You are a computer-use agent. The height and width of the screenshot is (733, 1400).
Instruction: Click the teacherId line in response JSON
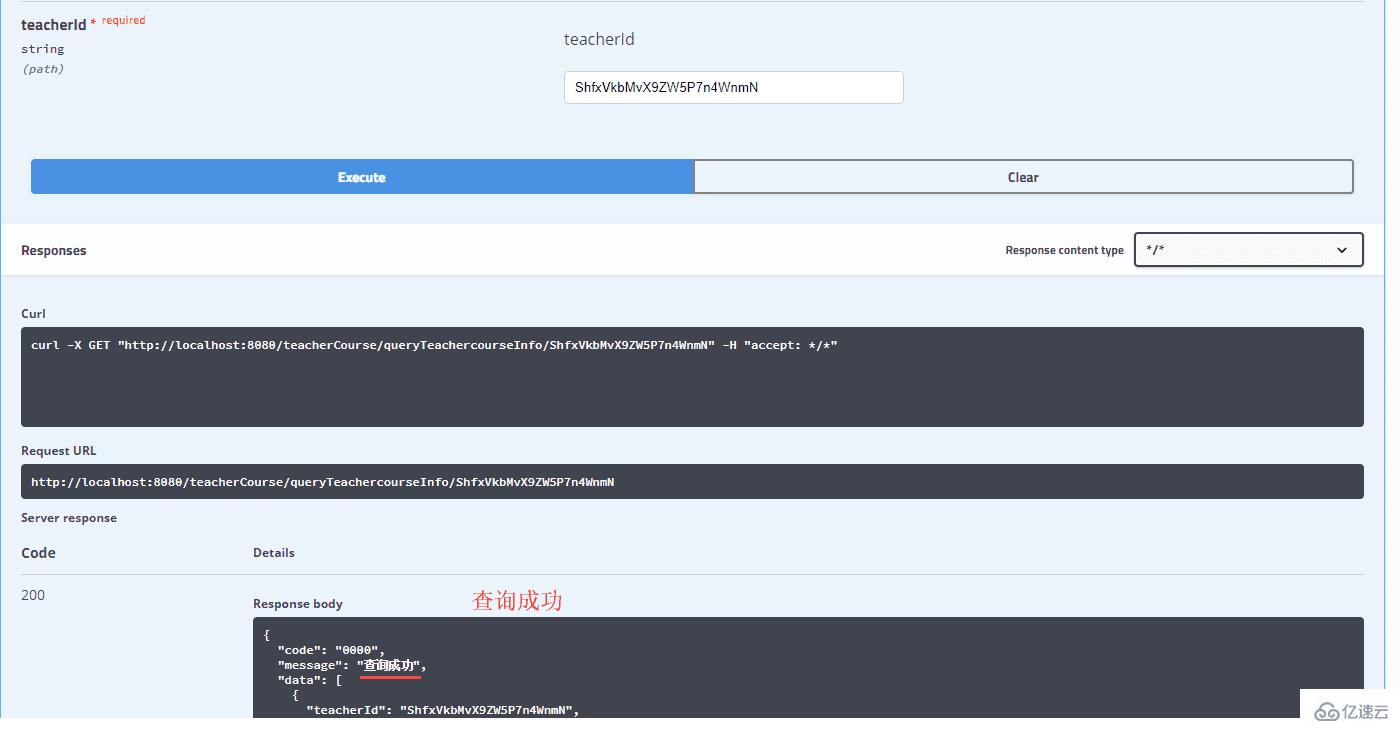point(442,710)
